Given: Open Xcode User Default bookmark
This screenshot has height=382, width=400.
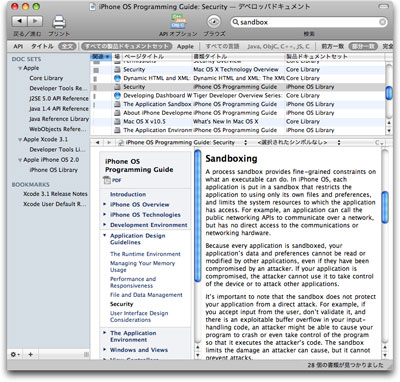Looking at the screenshot, I should pyautogui.click(x=55, y=204).
